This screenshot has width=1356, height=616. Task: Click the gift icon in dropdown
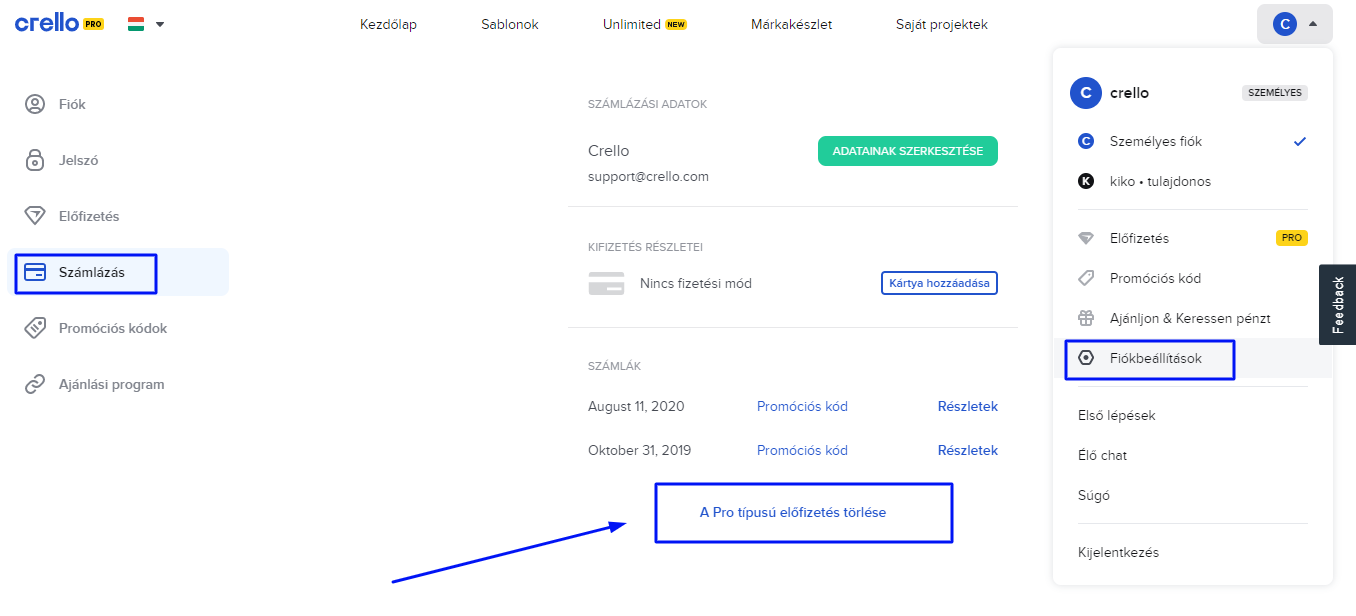click(1086, 318)
